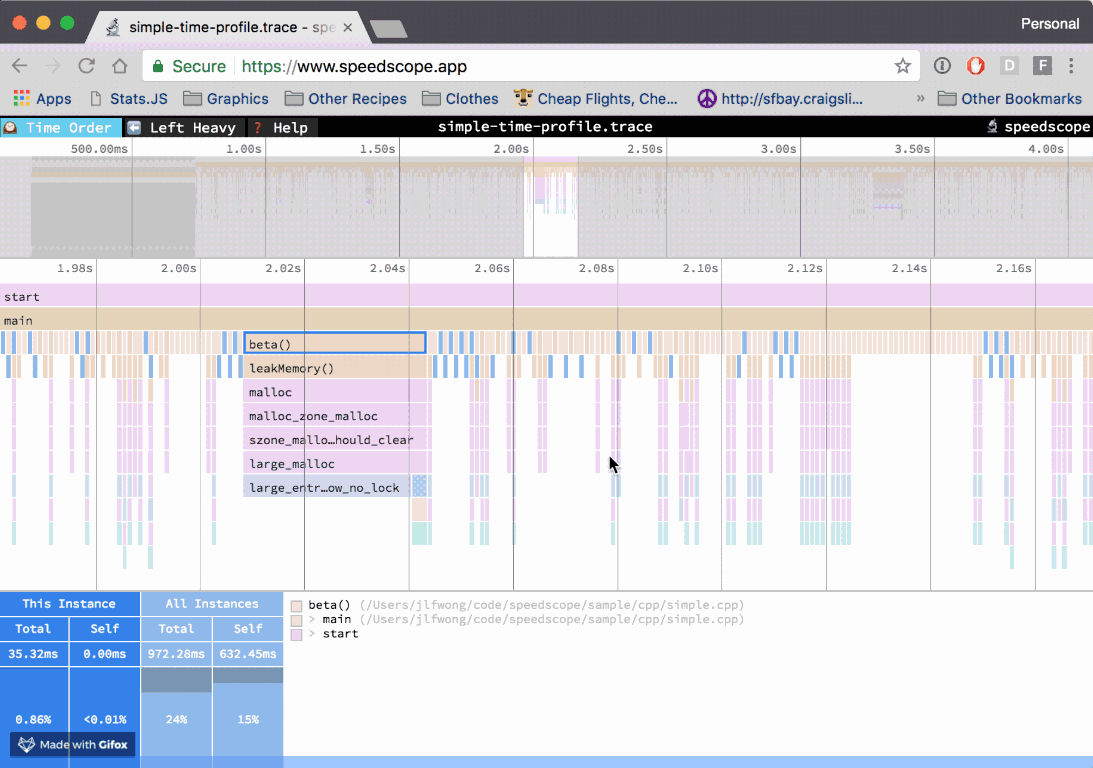
Task: Open the red shield extension icon
Action: coord(975,66)
